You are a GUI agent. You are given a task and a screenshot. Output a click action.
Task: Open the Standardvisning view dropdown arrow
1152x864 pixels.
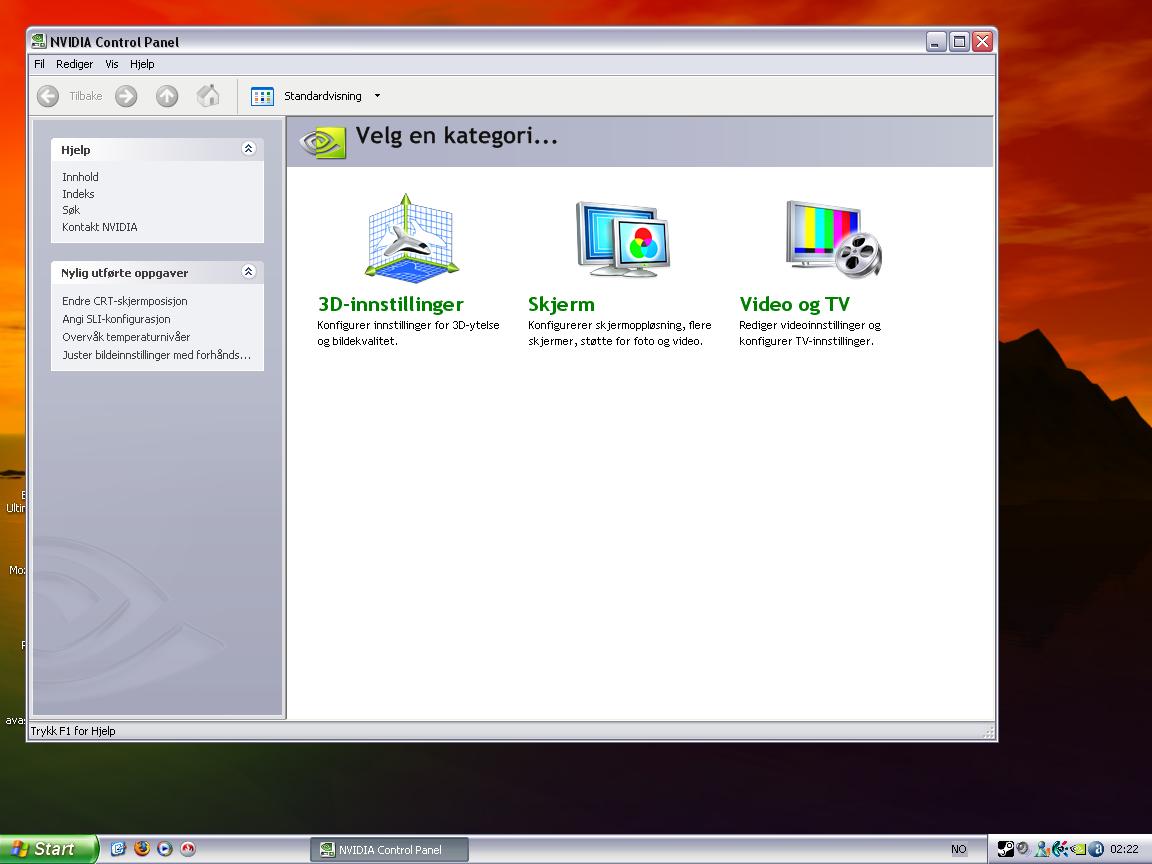[x=378, y=96]
